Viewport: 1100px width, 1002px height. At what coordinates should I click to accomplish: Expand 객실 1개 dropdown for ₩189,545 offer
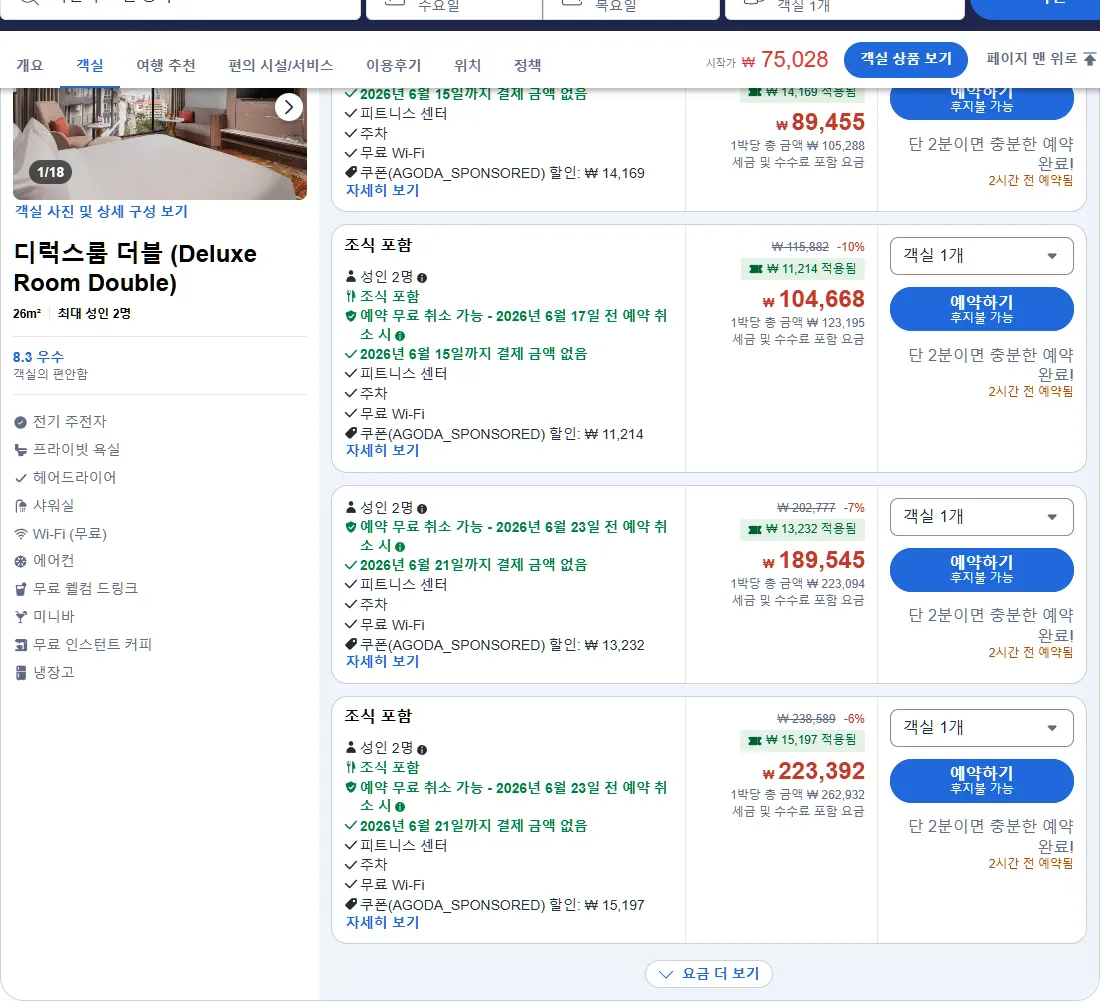[981, 517]
